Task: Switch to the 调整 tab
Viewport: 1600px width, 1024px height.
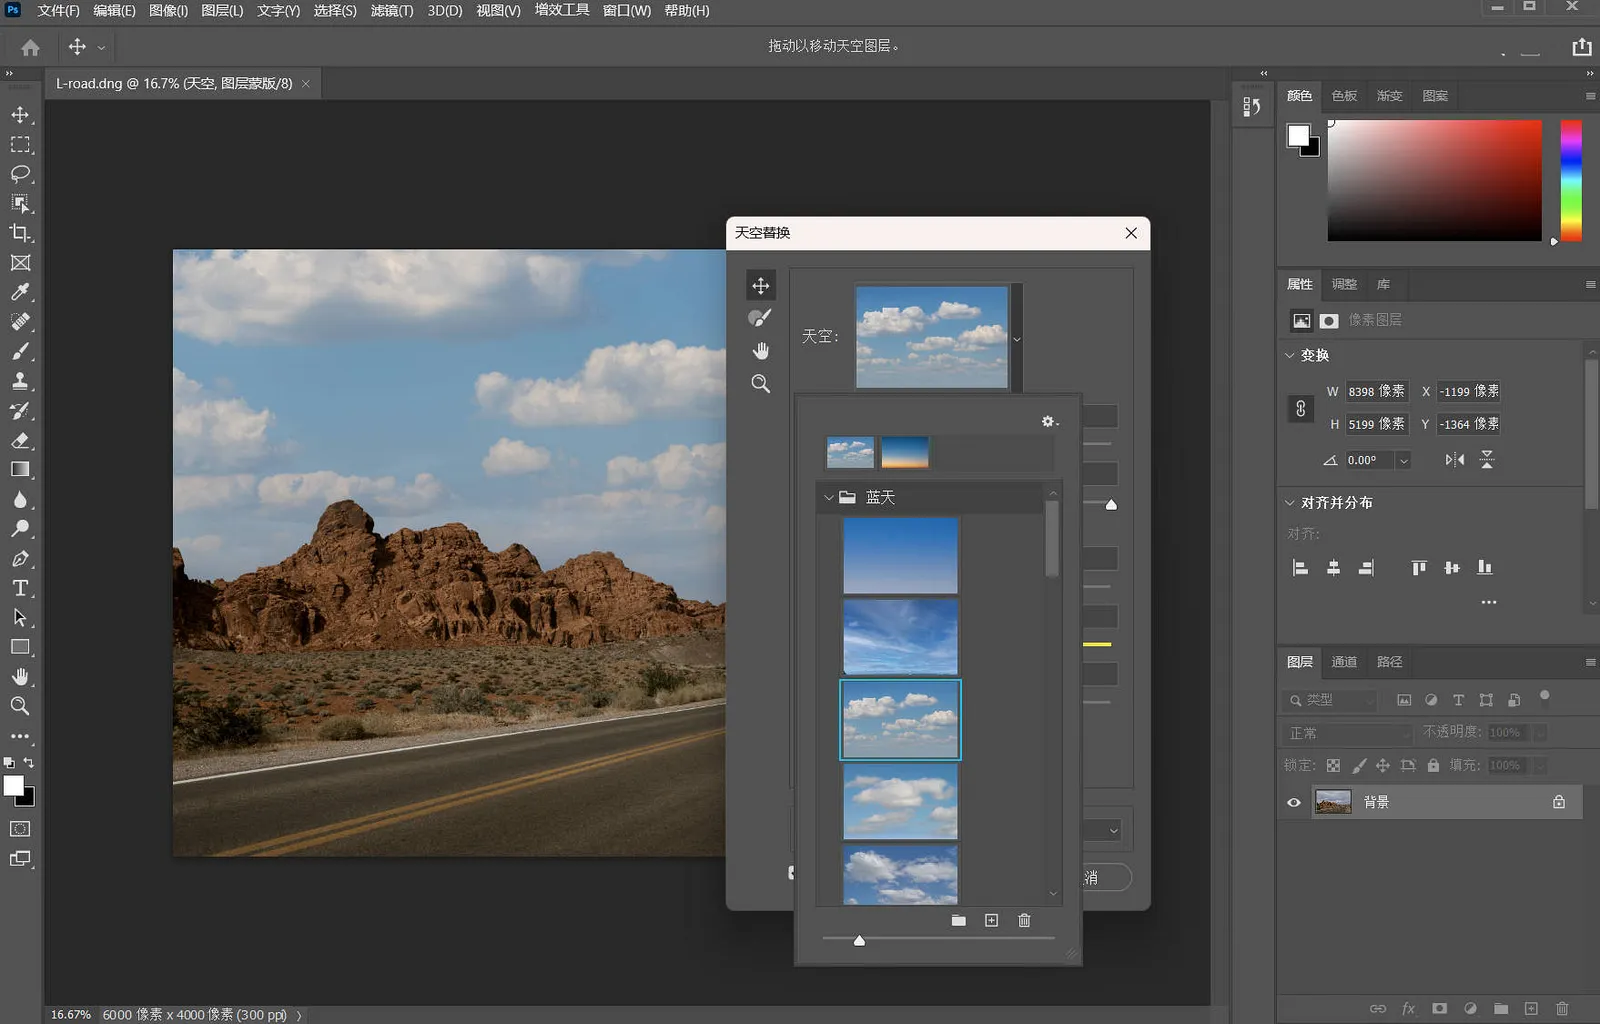Action: coord(1344,284)
